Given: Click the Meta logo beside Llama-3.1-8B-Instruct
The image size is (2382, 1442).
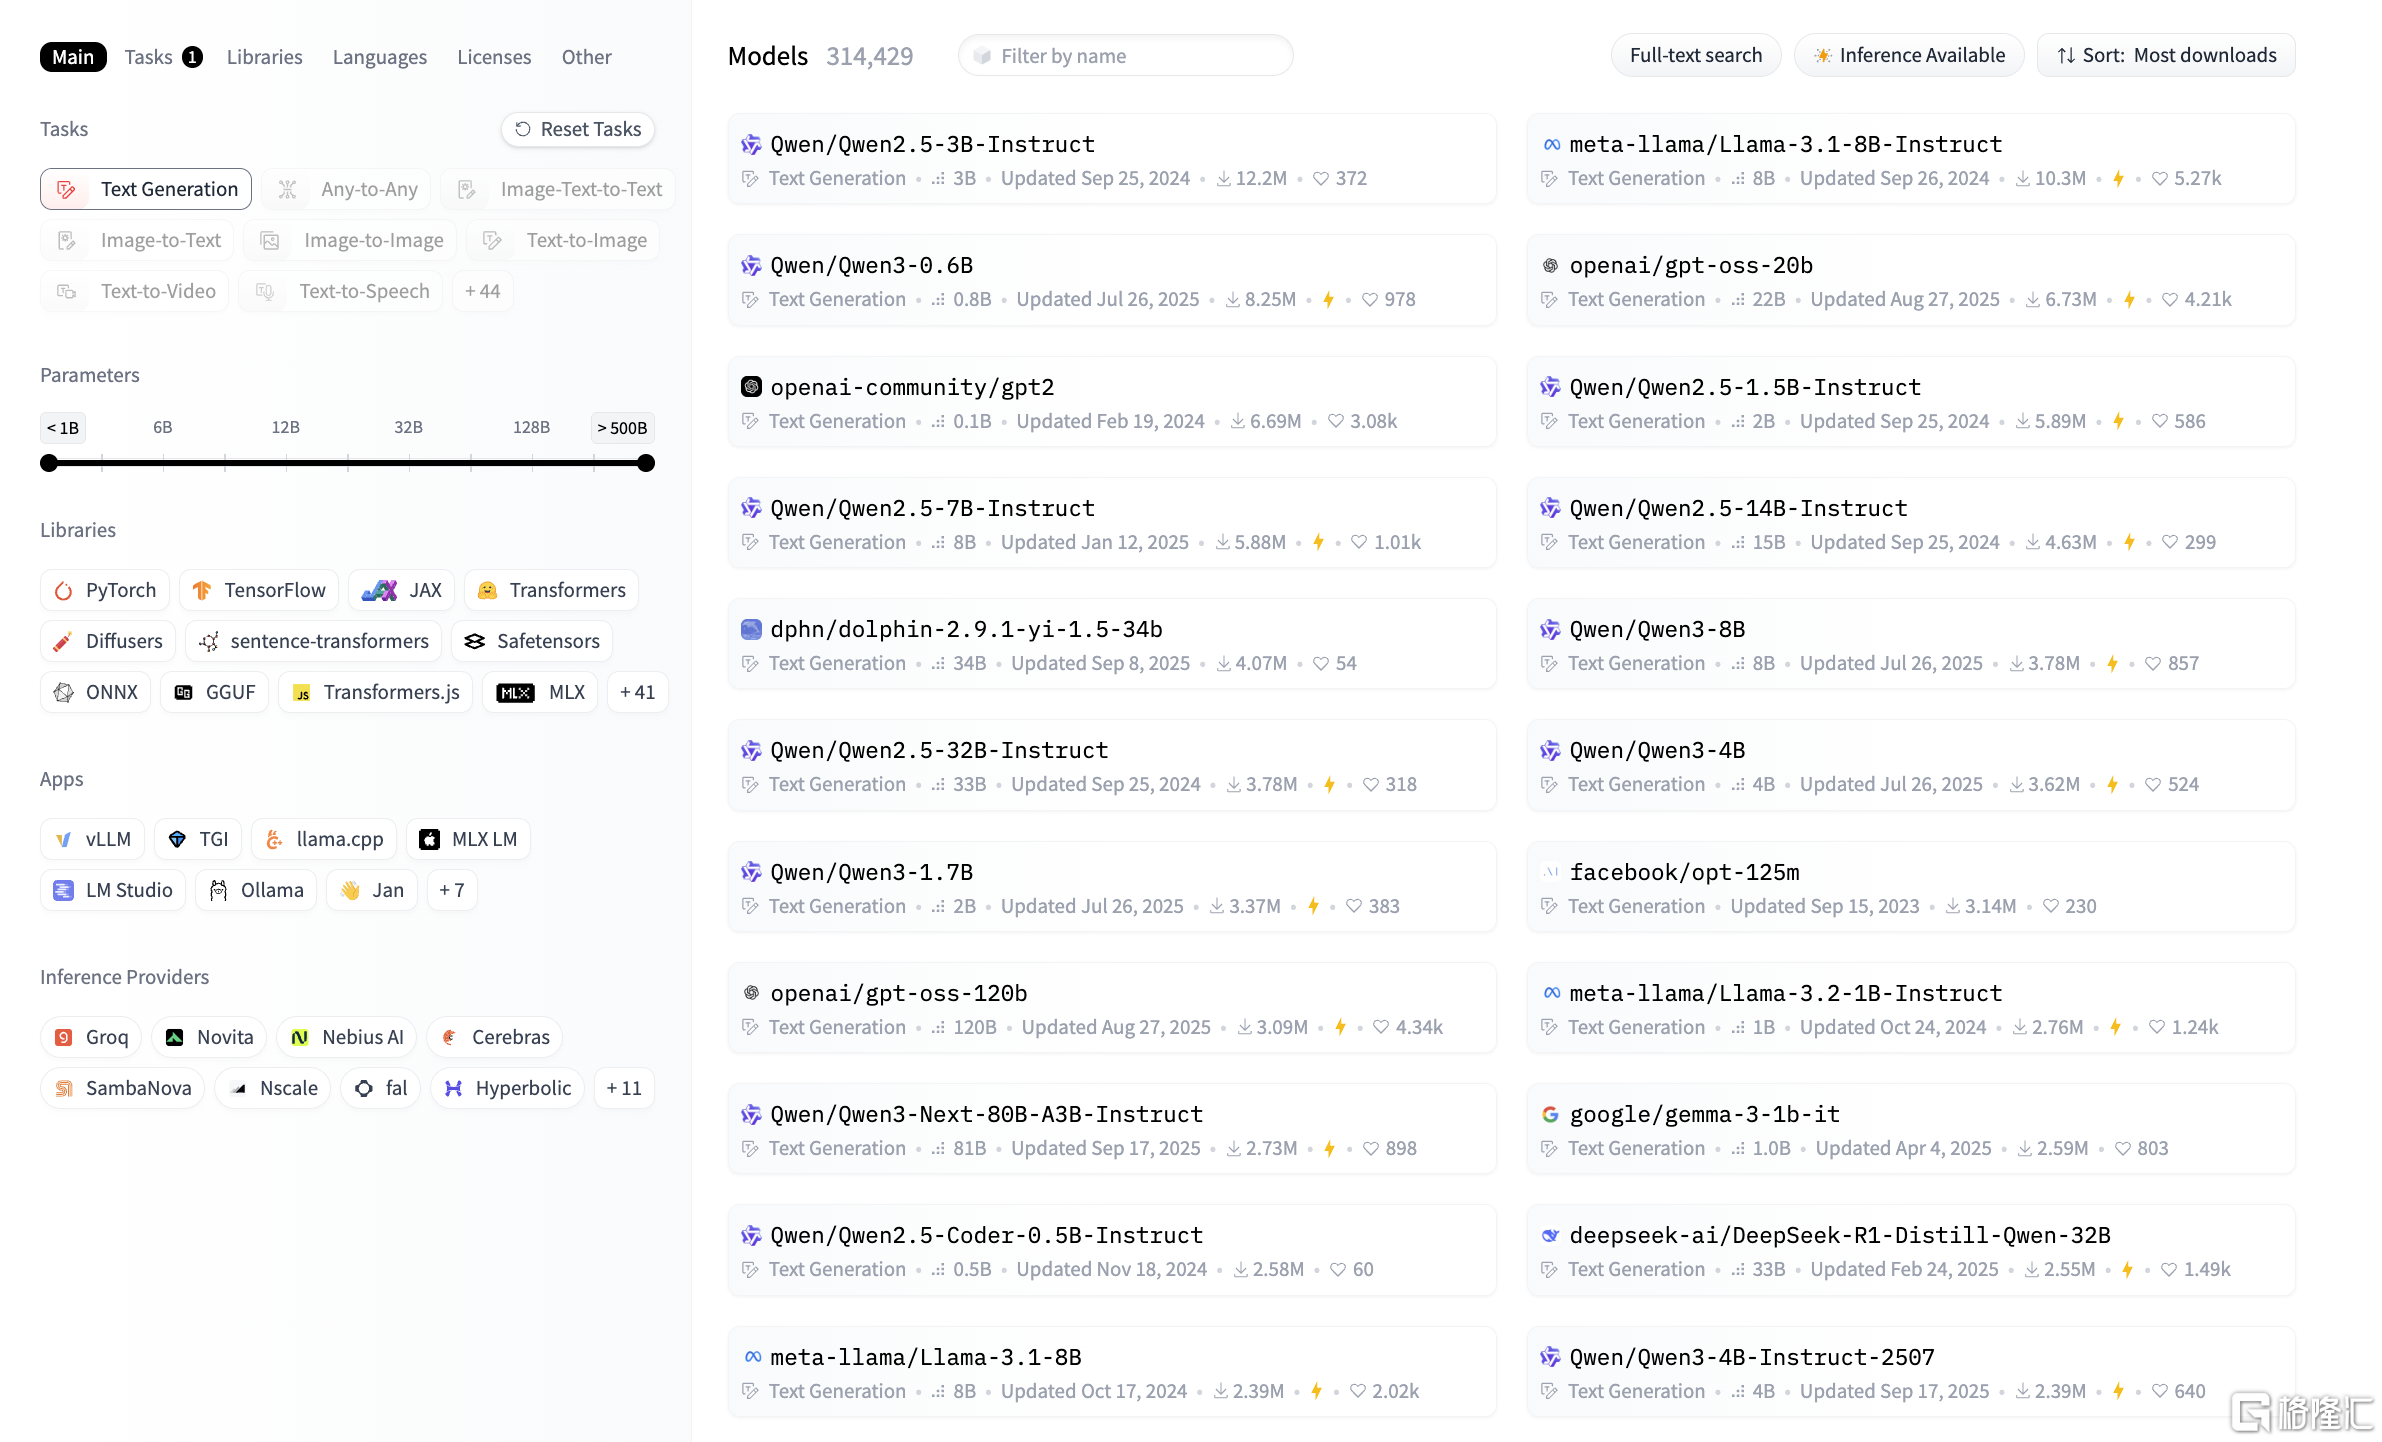Looking at the screenshot, I should pos(1551,145).
